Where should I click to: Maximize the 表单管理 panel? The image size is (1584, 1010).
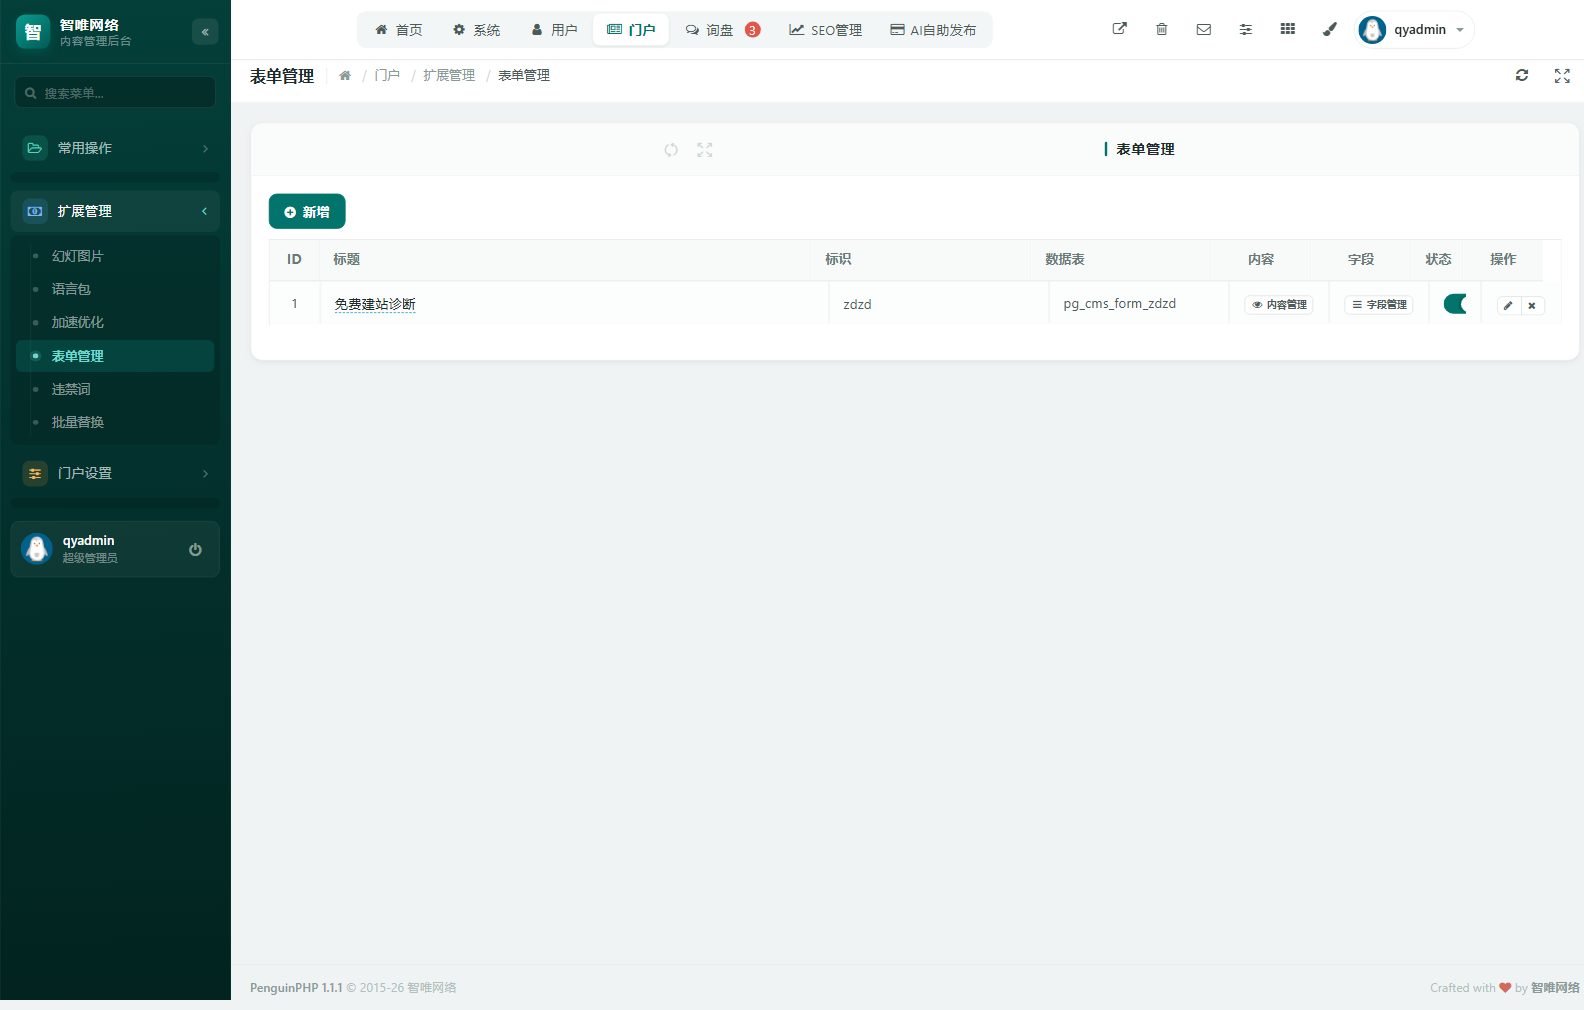coord(705,150)
